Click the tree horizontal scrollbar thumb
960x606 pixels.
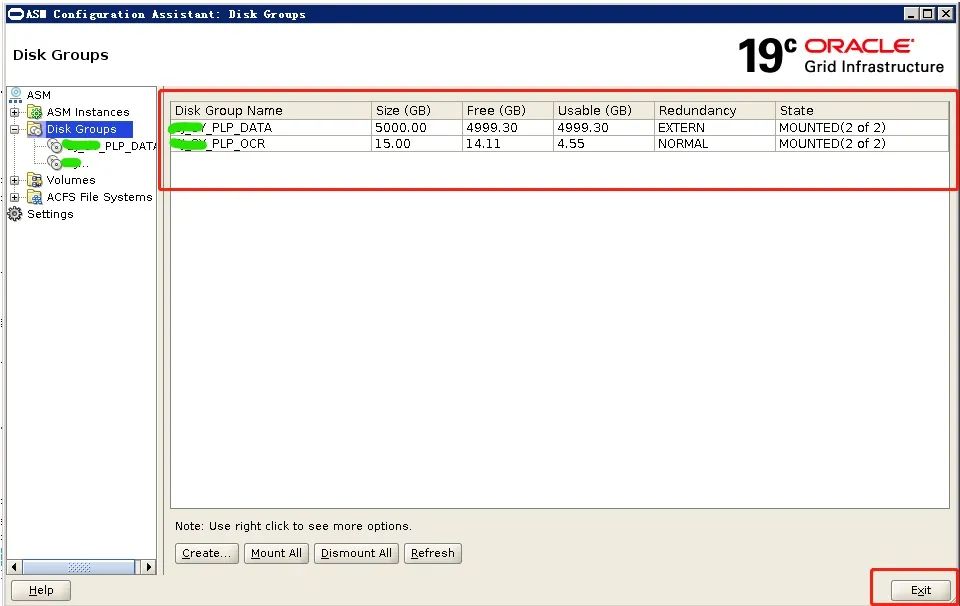pos(79,567)
